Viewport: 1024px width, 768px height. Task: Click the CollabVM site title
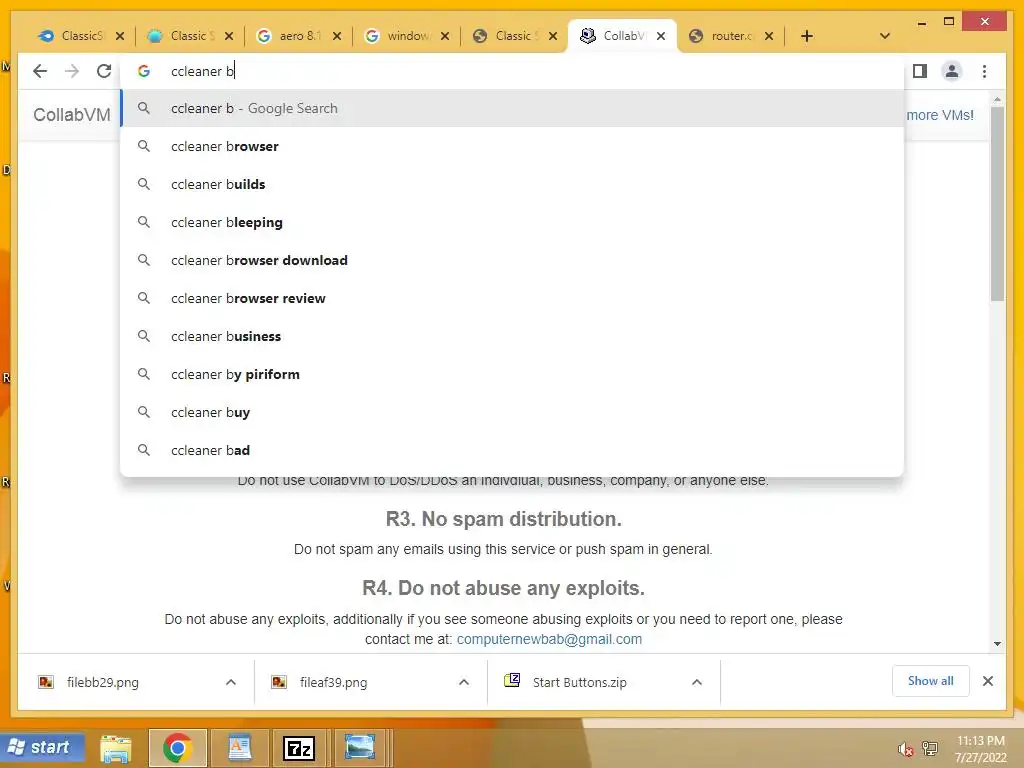point(72,115)
